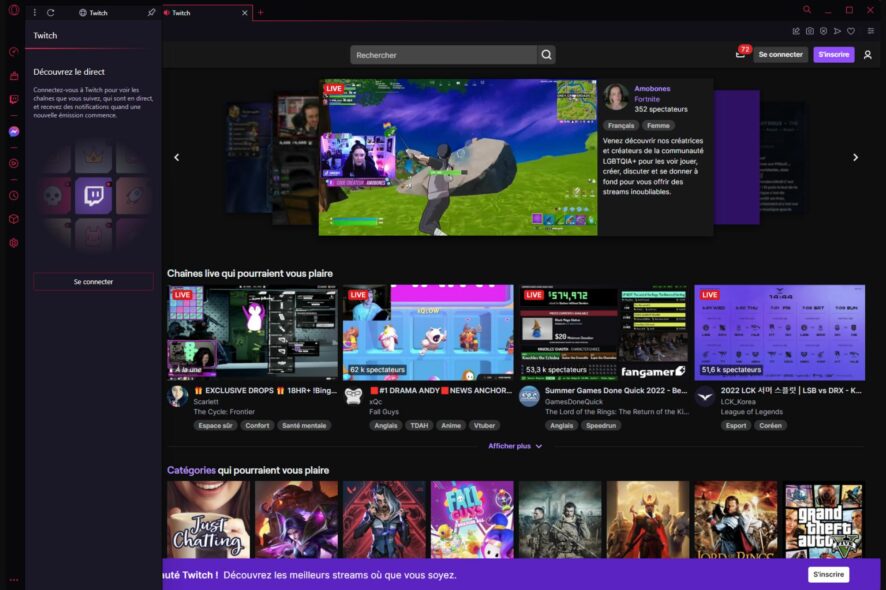Screen dimensions: 886x590
Task: Click S'inscrire in Twitch header
Action: coord(833,54)
